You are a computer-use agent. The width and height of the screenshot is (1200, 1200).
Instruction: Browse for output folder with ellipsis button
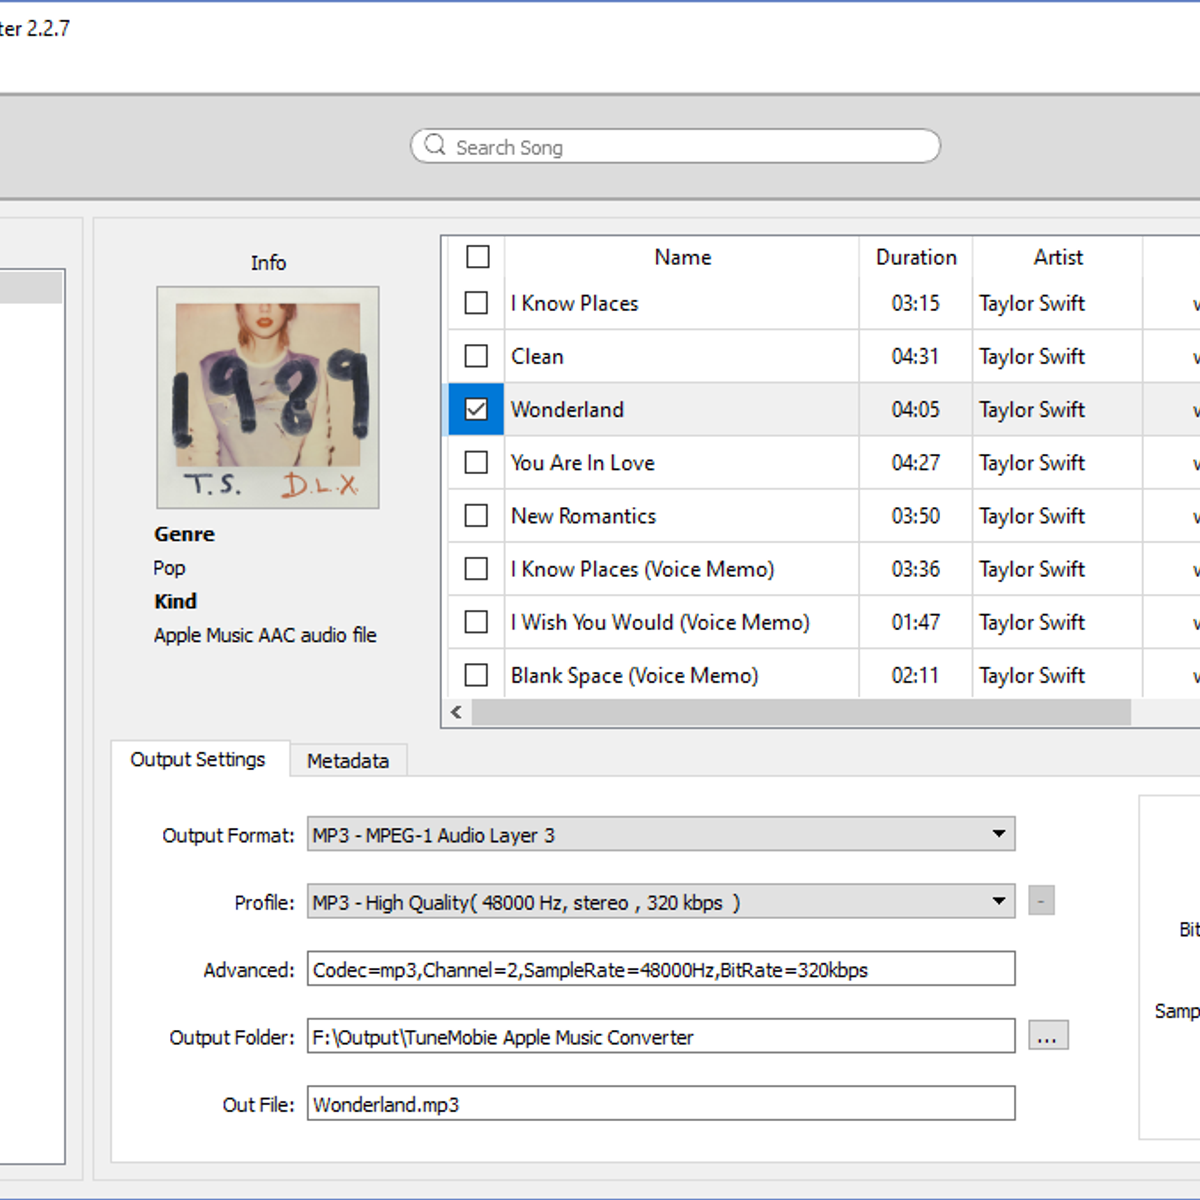(x=1047, y=1036)
